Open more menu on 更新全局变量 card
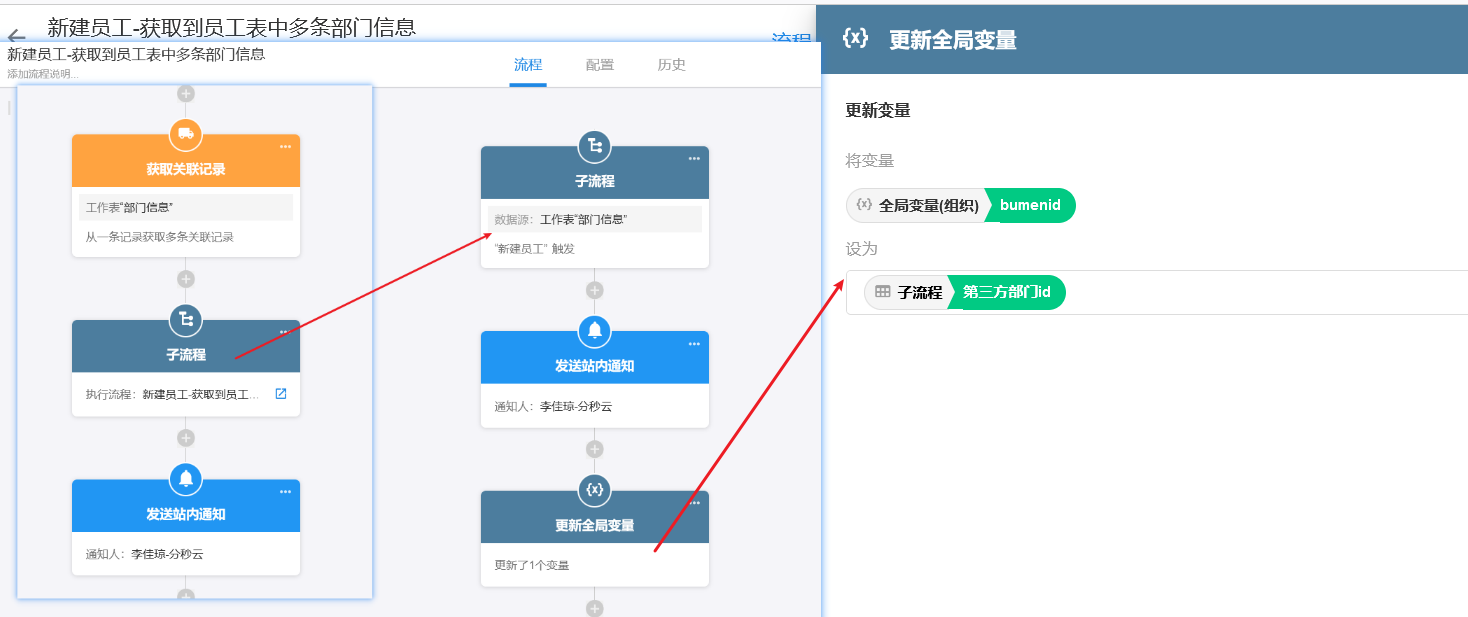 [x=694, y=503]
